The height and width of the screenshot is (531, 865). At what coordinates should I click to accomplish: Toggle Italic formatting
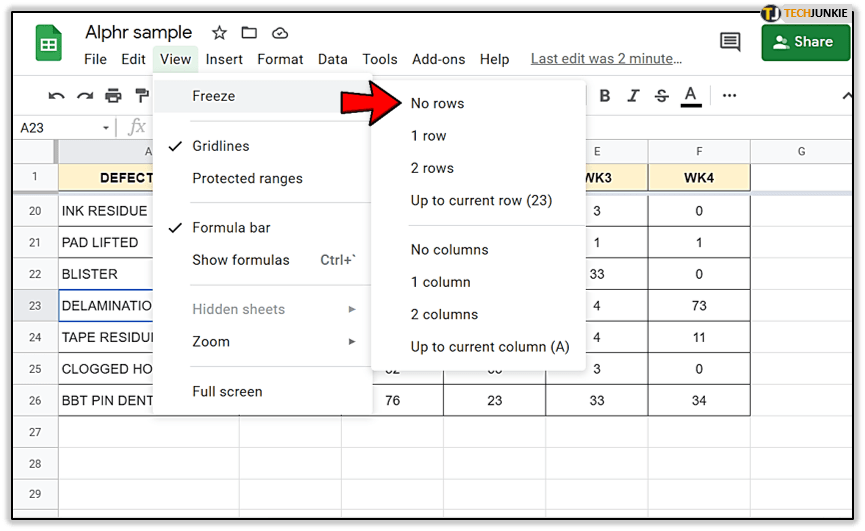click(x=632, y=96)
